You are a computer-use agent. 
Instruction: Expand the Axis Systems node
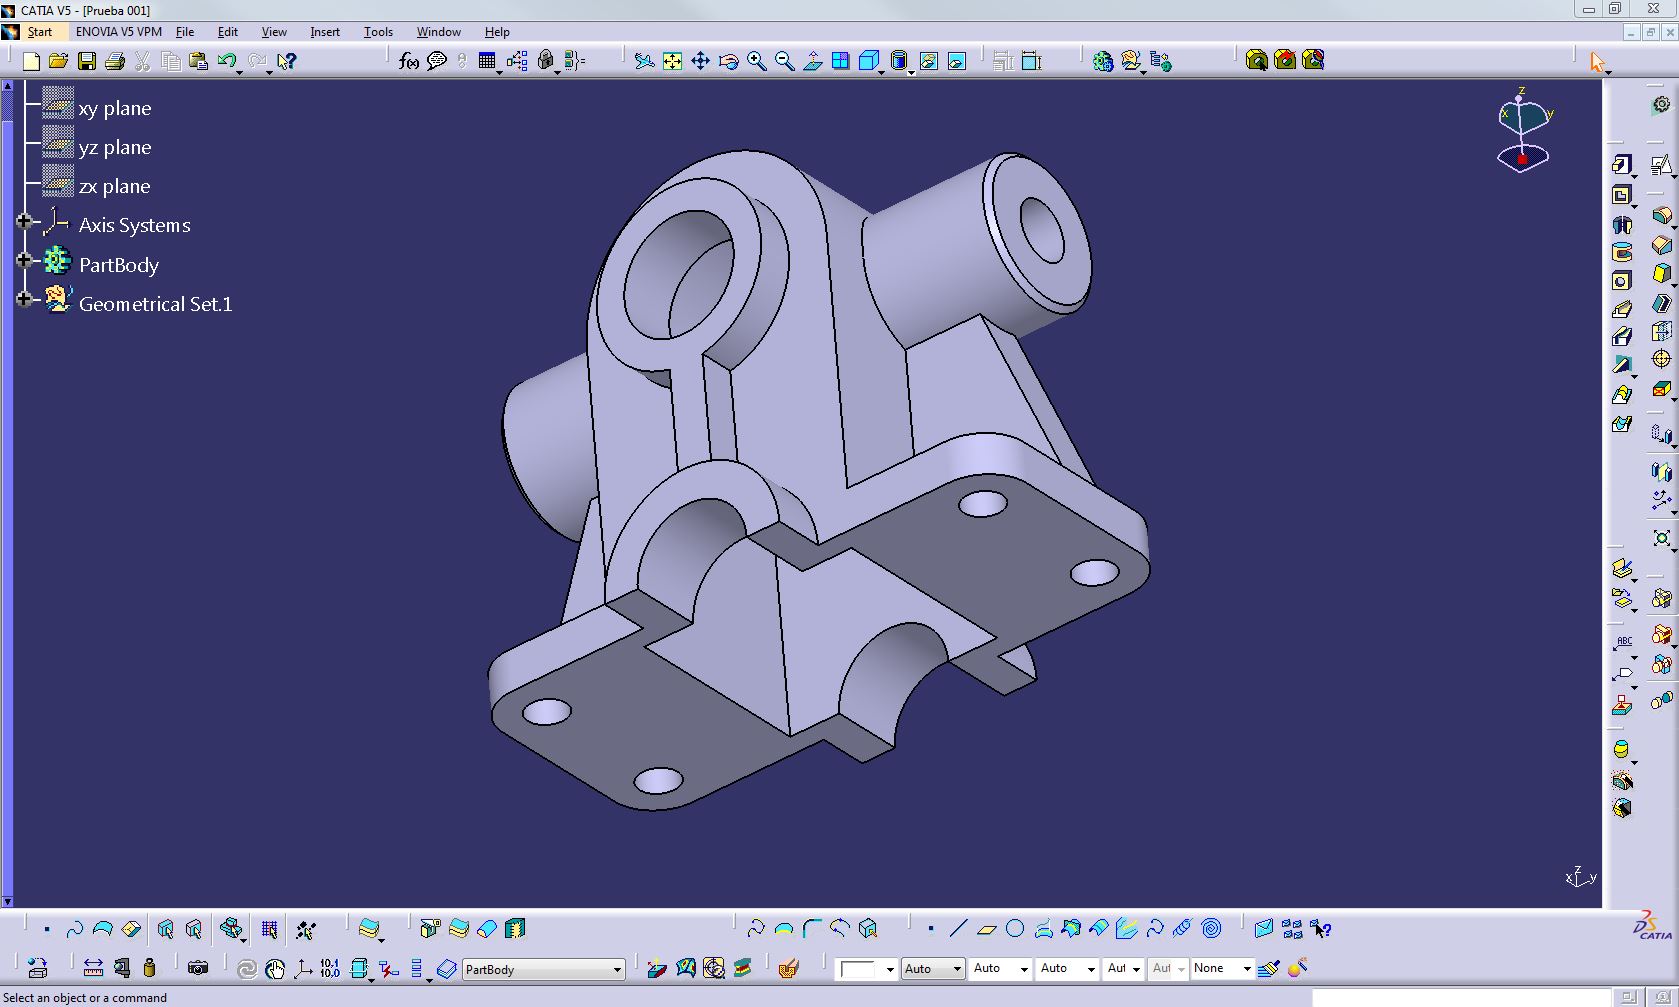[24, 221]
